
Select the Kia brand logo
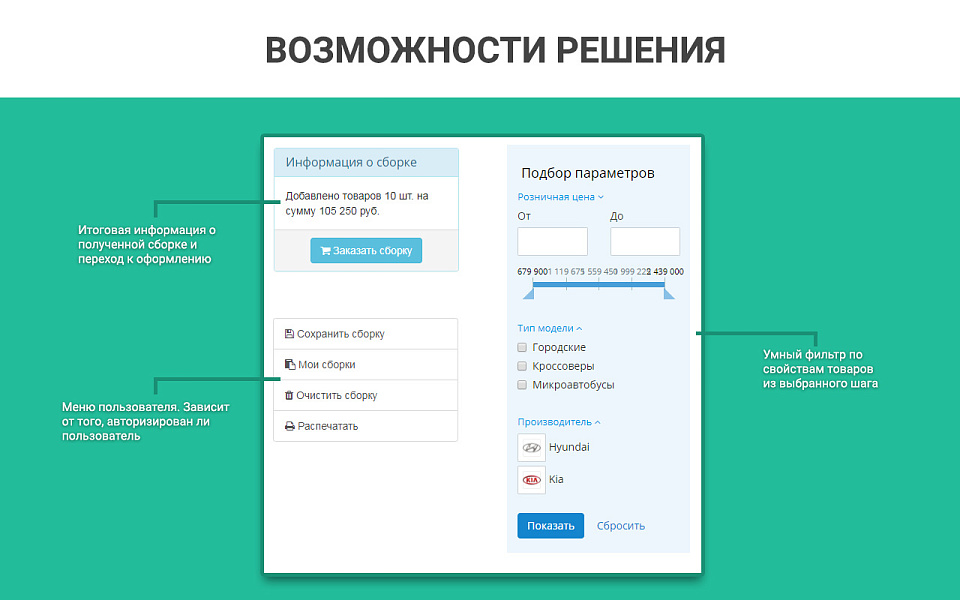pos(531,480)
